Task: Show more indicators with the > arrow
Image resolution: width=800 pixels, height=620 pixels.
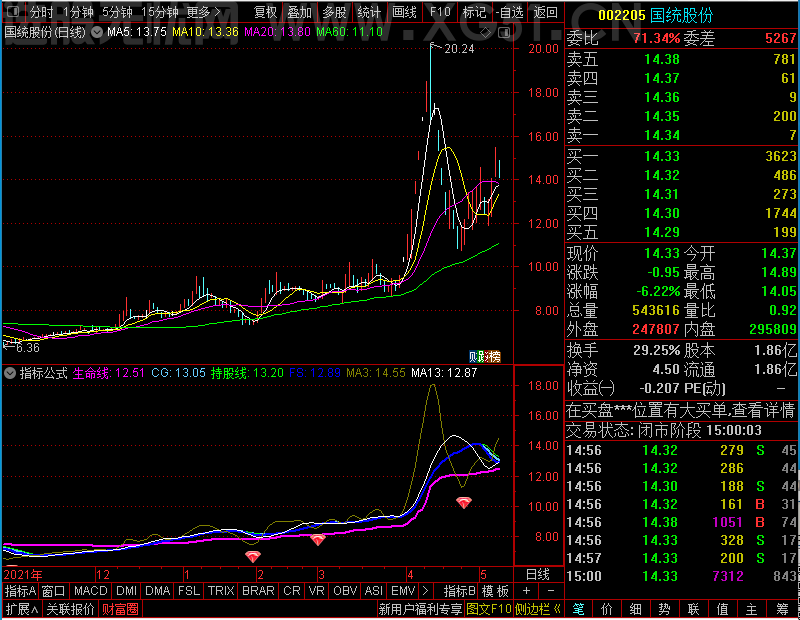Action: [426, 591]
